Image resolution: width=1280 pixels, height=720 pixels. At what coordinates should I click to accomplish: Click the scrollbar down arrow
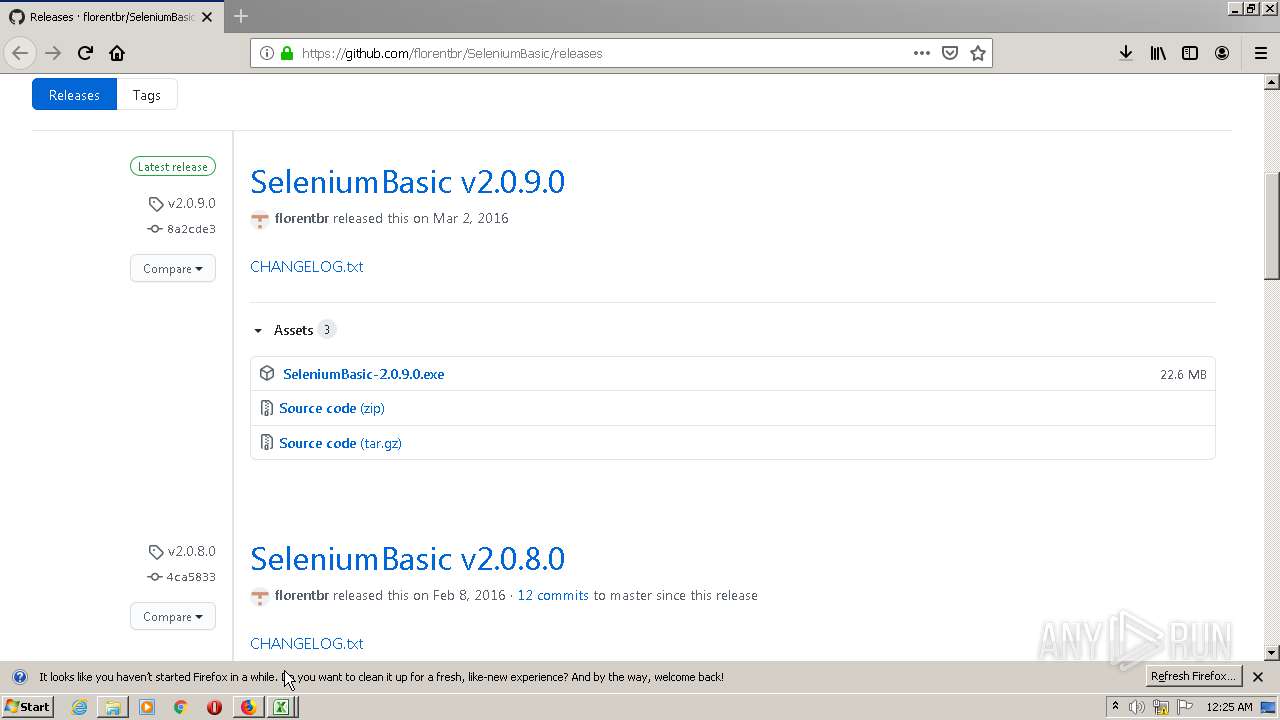[1272, 653]
